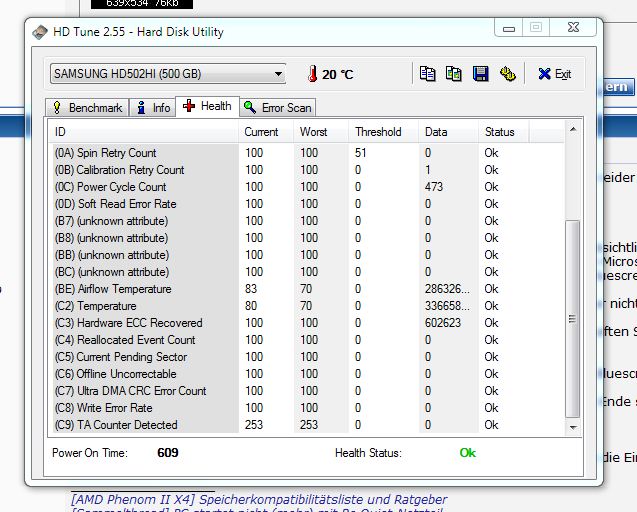The height and width of the screenshot is (512, 637).
Task: Switch to the Info tab
Action: [152, 108]
